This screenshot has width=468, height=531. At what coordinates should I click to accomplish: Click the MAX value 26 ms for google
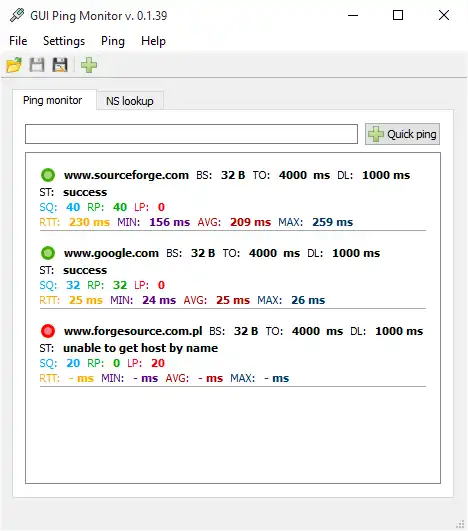pos(308,300)
